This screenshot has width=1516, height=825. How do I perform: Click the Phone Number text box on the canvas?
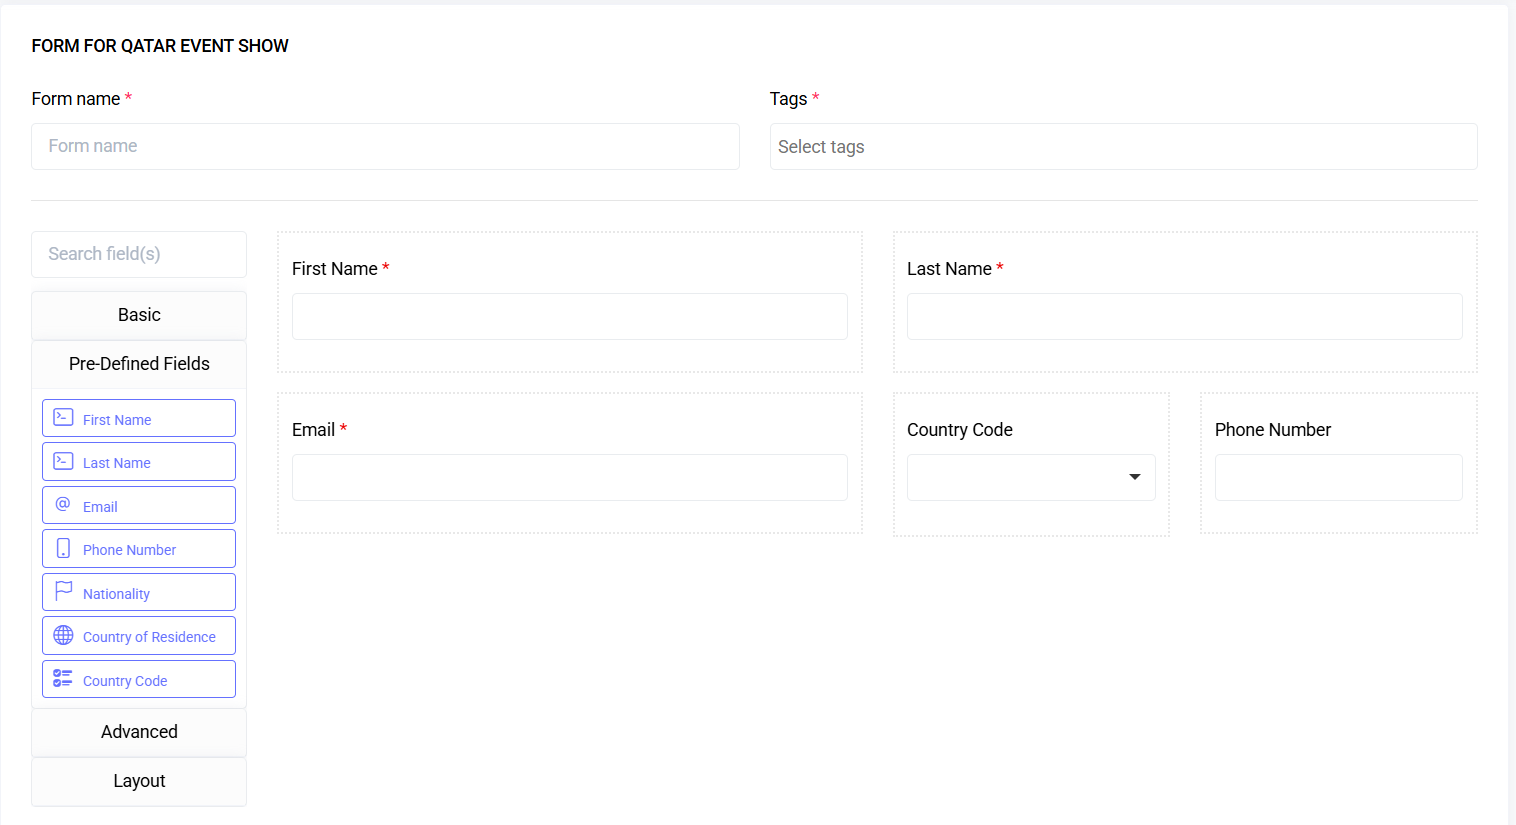click(x=1338, y=477)
